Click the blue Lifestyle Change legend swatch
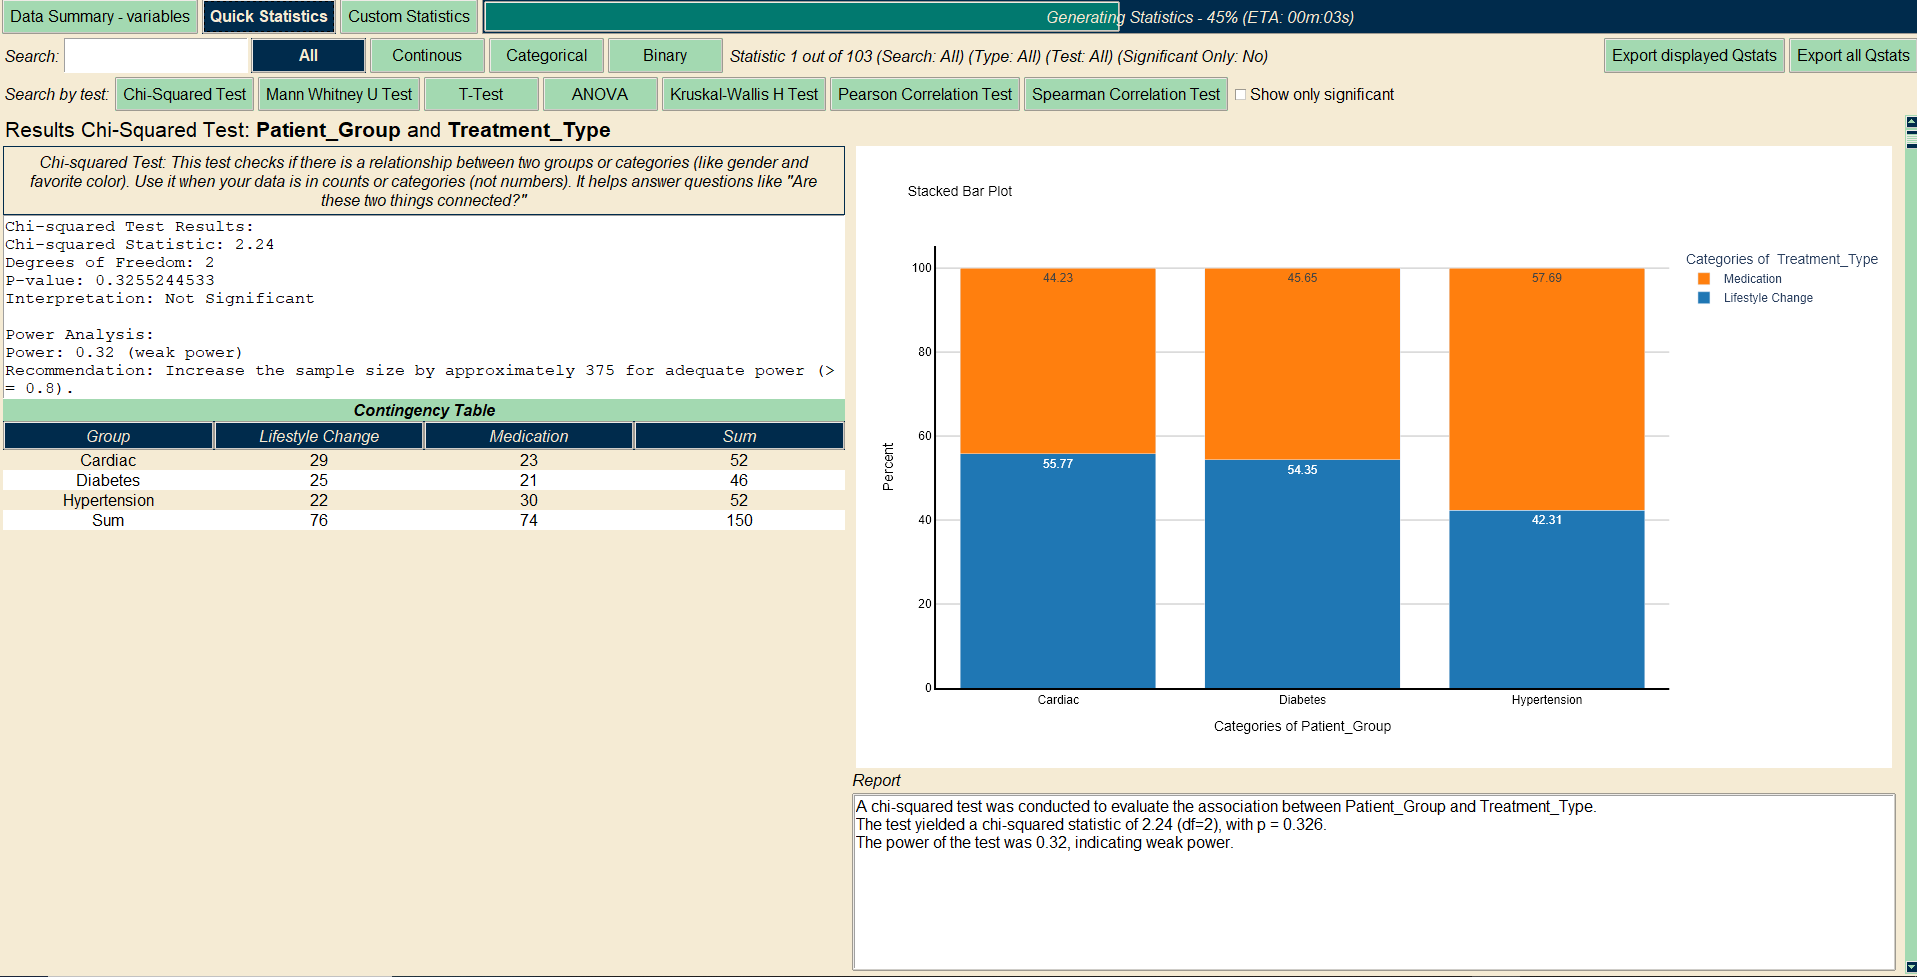This screenshot has height=977, width=1917. click(1703, 298)
